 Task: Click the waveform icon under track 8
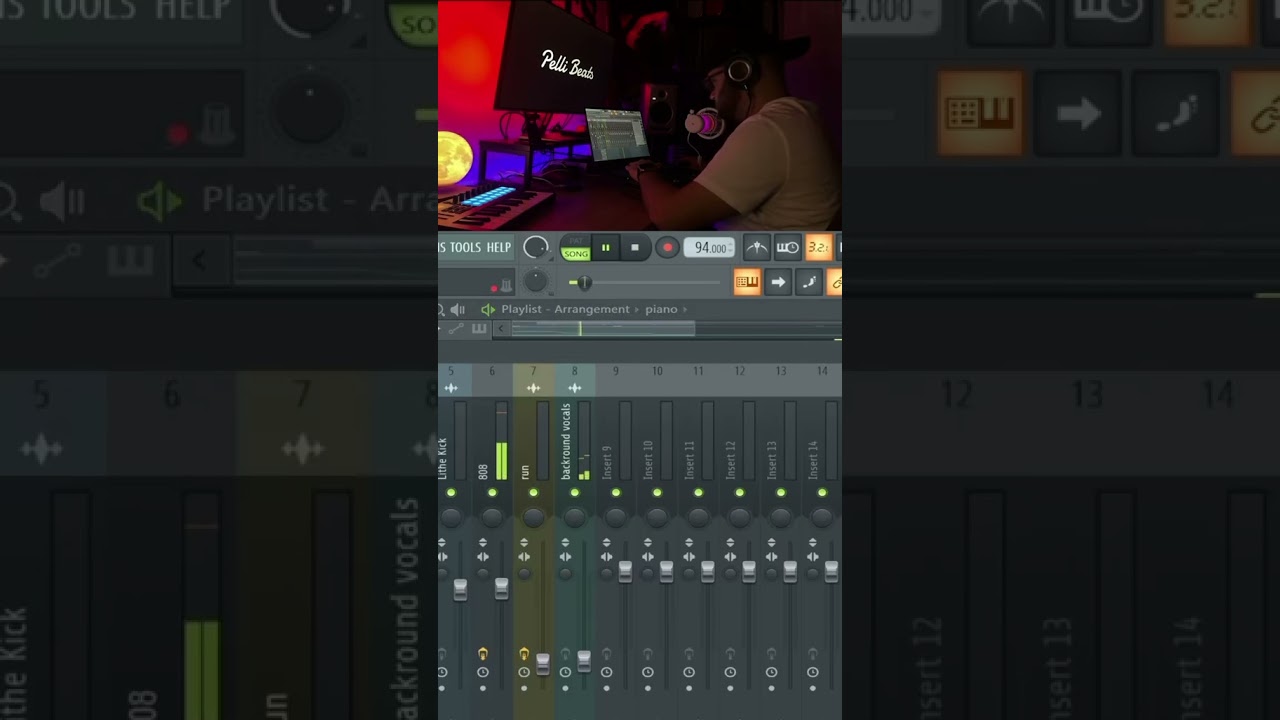point(574,388)
